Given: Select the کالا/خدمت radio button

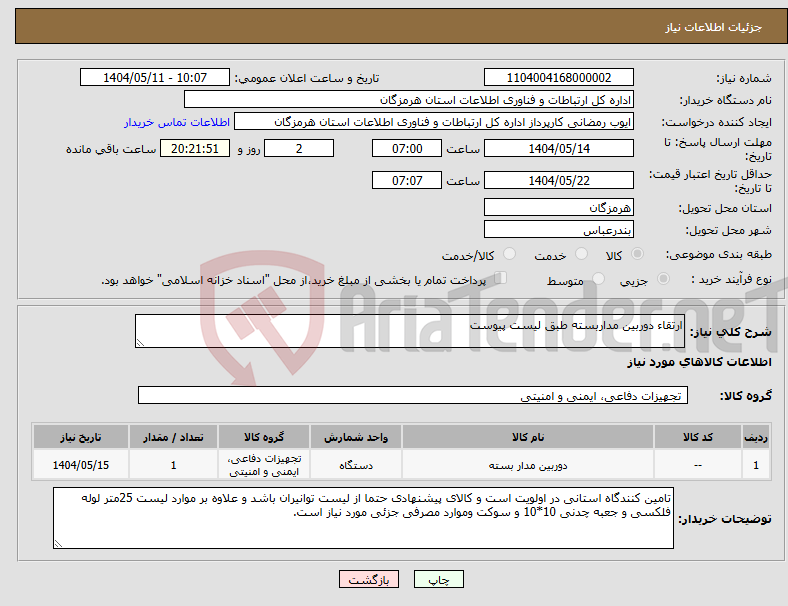Looking at the screenshot, I should point(509,254).
